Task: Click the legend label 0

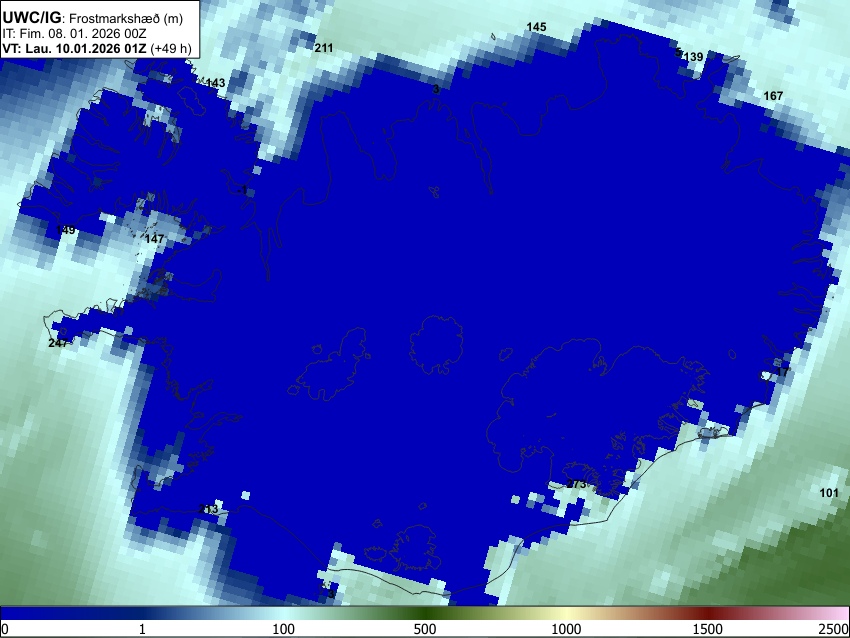Action: pos(5,629)
